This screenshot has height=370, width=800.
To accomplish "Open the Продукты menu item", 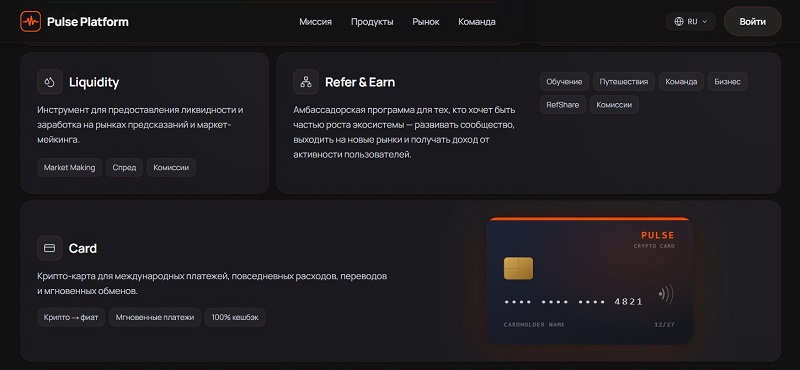I will click(372, 22).
